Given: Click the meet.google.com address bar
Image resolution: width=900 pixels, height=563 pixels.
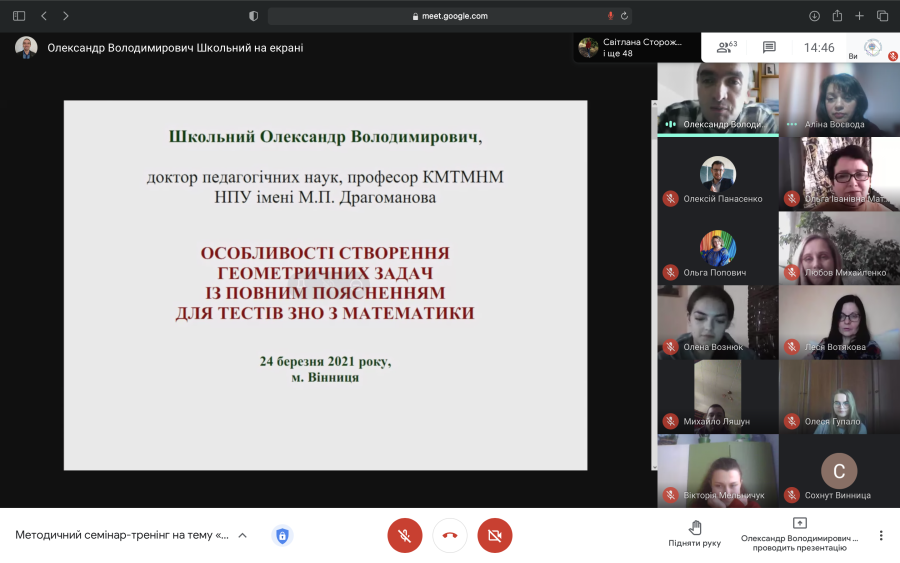Looking at the screenshot, I should (449, 16).
